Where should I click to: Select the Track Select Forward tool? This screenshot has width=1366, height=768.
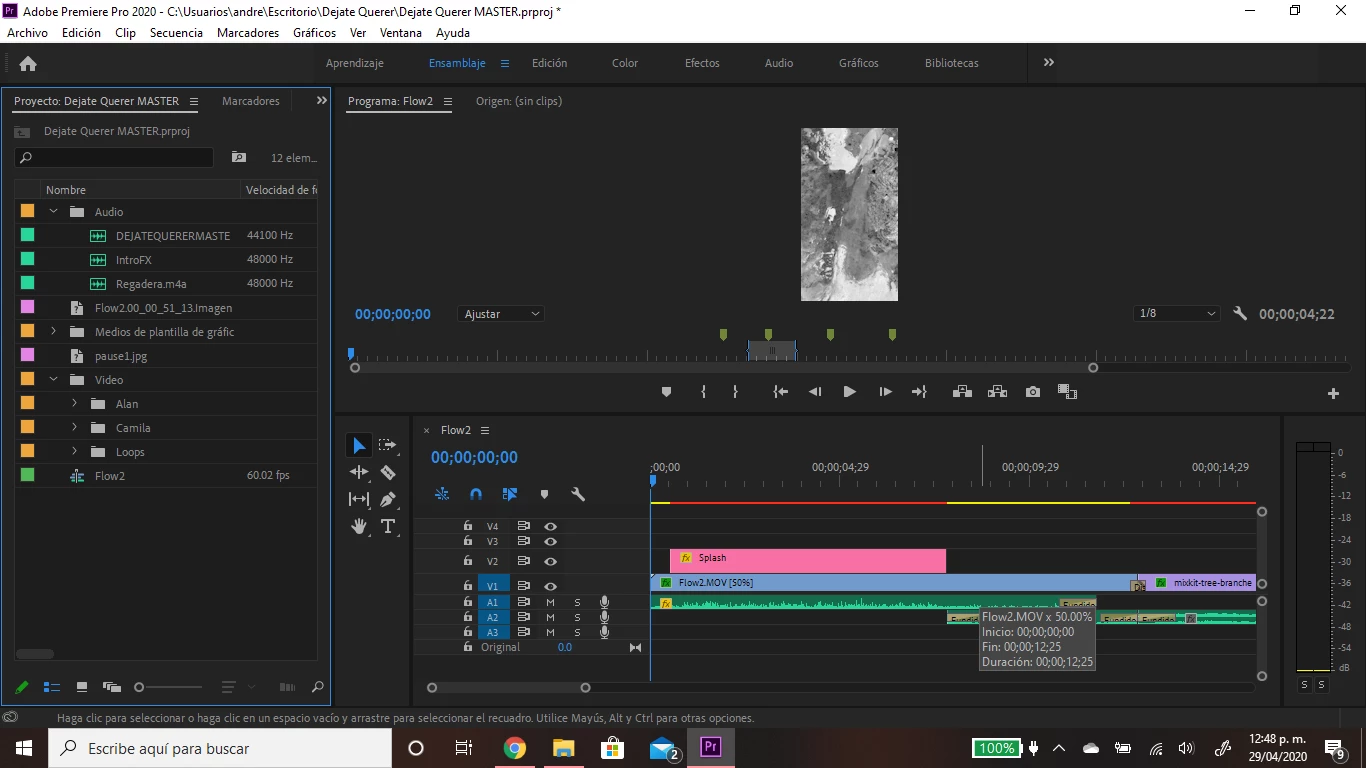[x=388, y=445]
